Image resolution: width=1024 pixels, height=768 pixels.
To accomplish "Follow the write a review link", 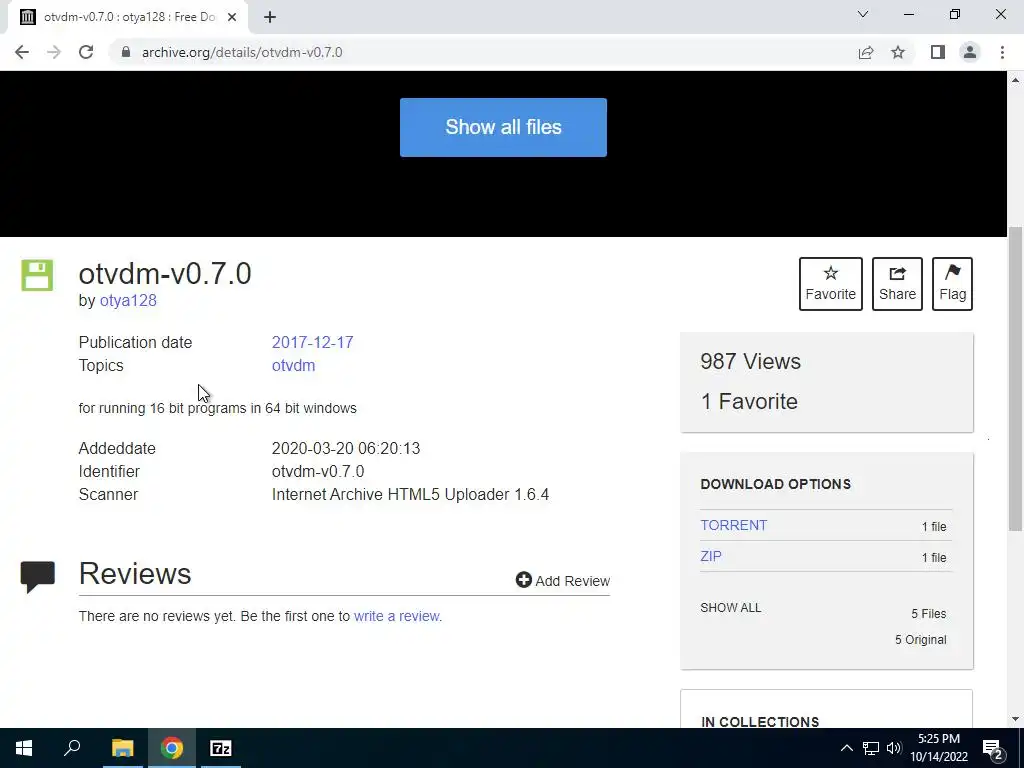I will point(396,616).
